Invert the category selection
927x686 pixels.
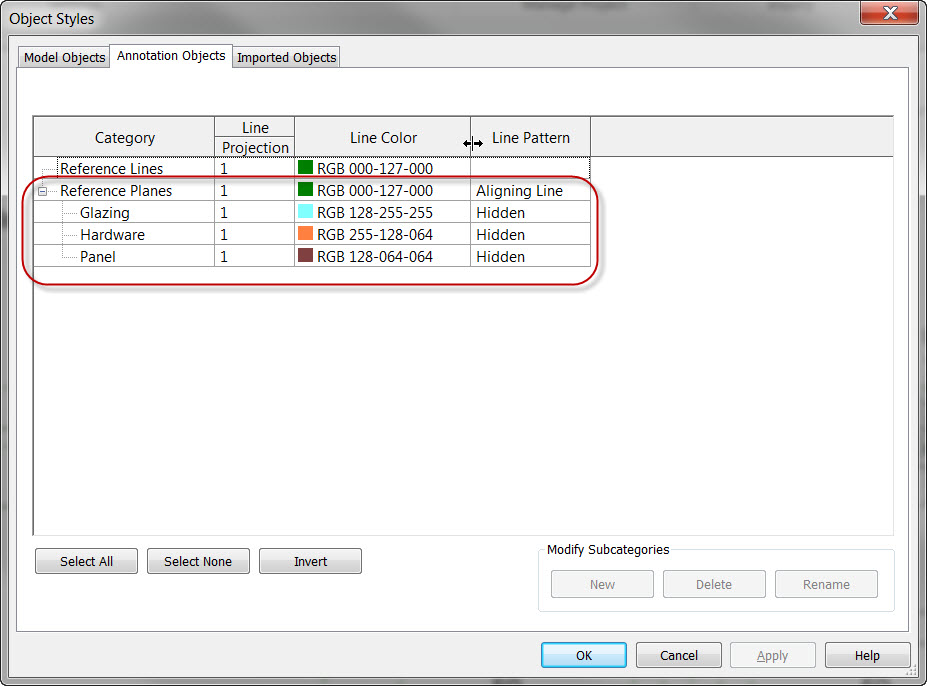[310, 561]
